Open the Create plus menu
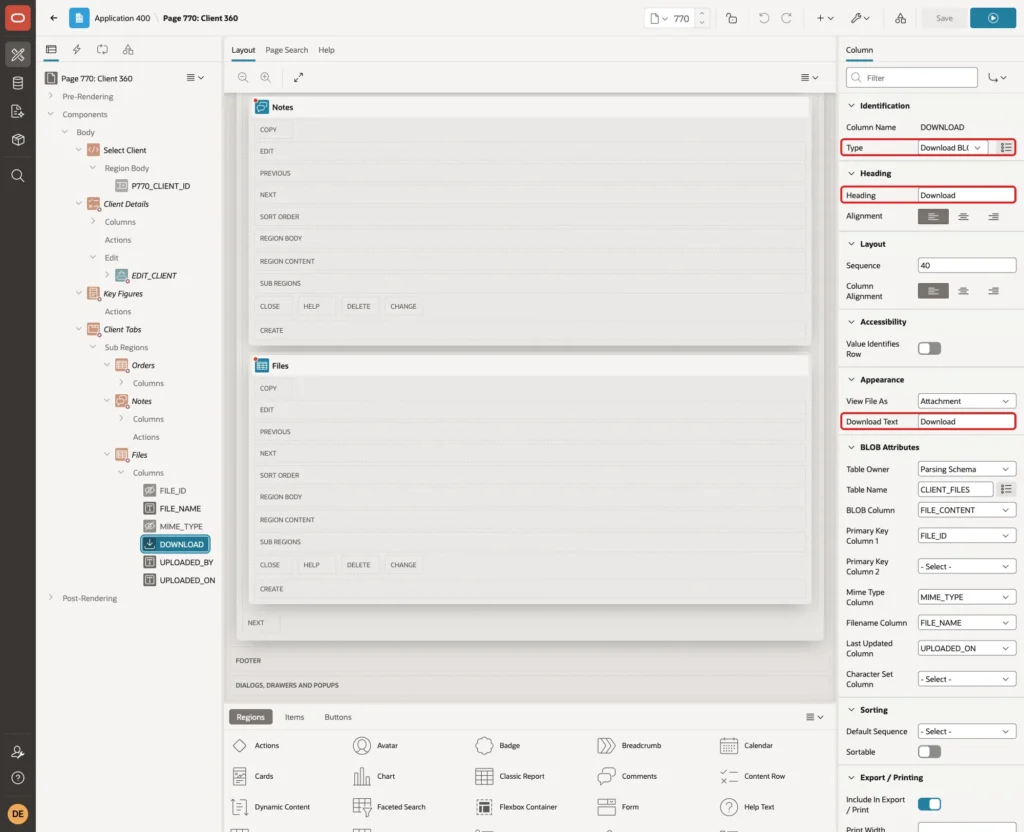 (825, 18)
